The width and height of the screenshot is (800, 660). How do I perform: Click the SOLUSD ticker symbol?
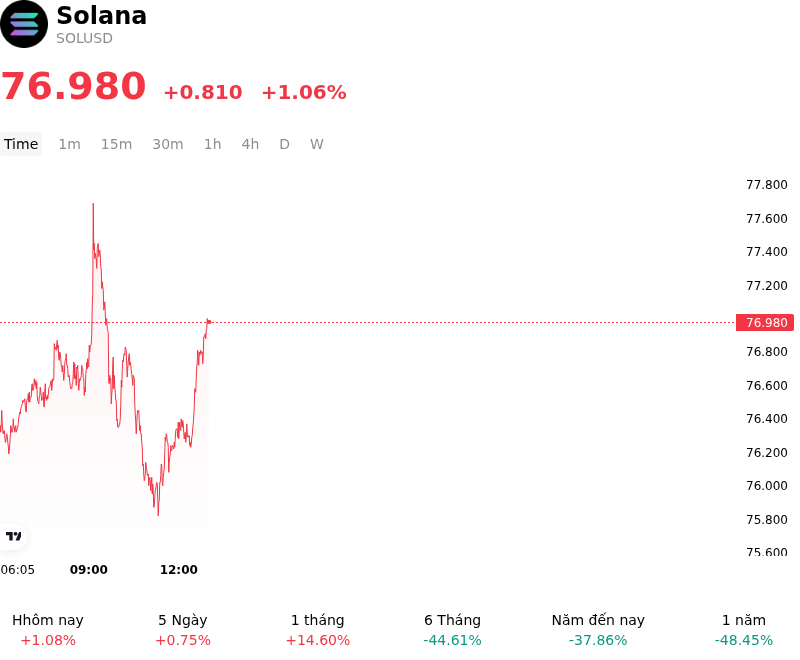(x=84, y=38)
